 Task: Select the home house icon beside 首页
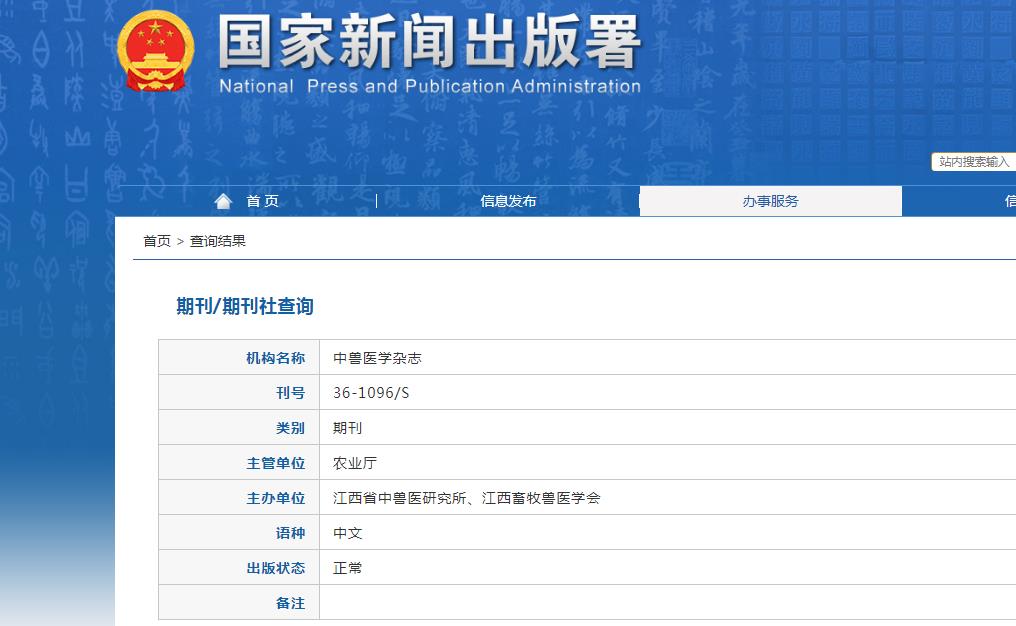222,200
